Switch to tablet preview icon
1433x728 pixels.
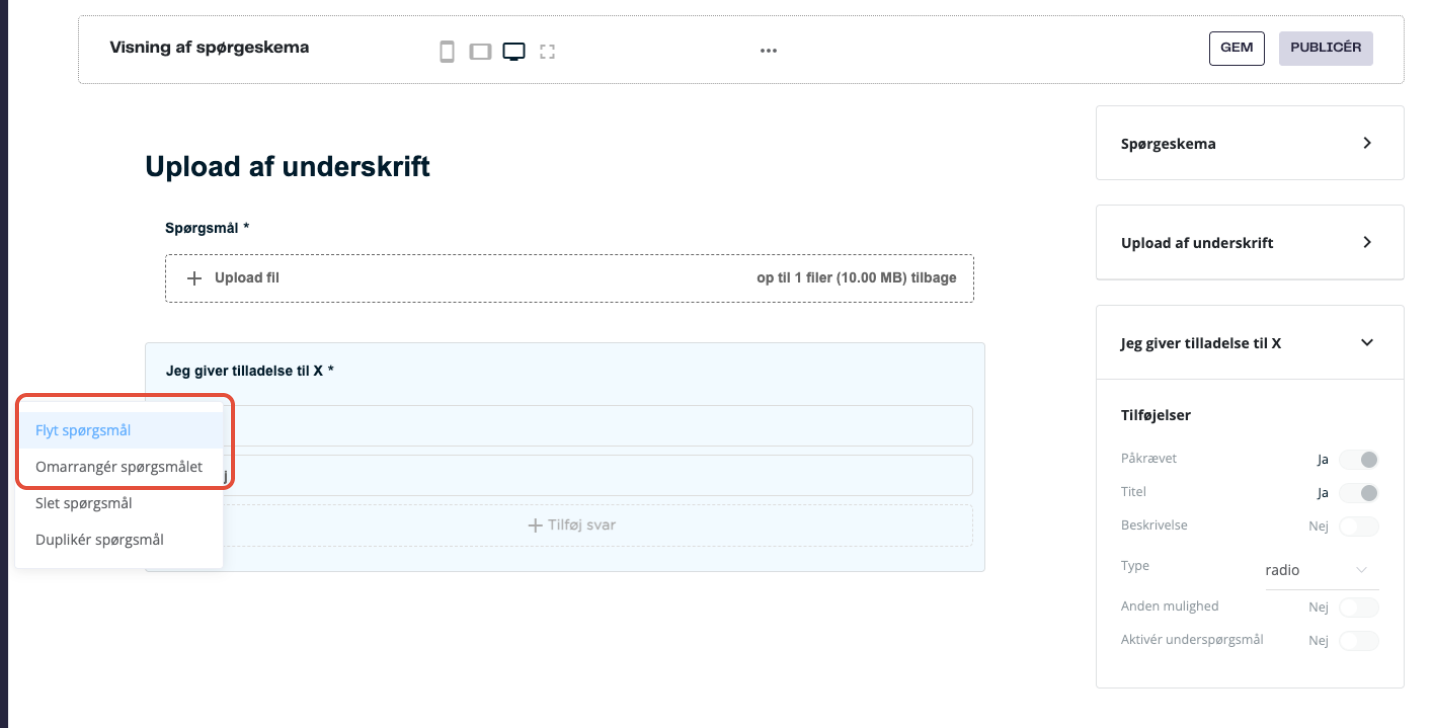pyautogui.click(x=480, y=51)
